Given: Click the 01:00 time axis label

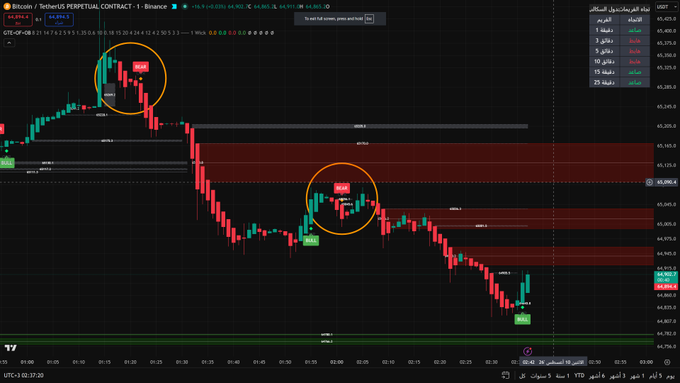Looking at the screenshot, I should 27,362.
